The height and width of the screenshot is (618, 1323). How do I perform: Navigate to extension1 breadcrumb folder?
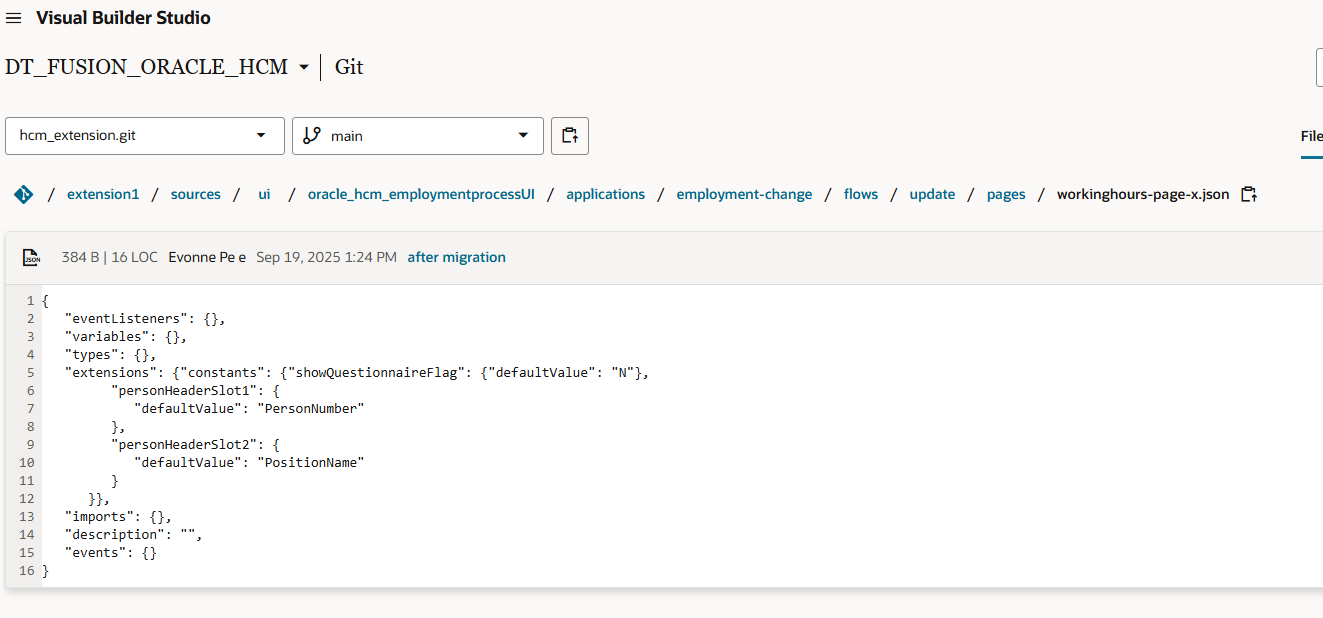[x=103, y=194]
